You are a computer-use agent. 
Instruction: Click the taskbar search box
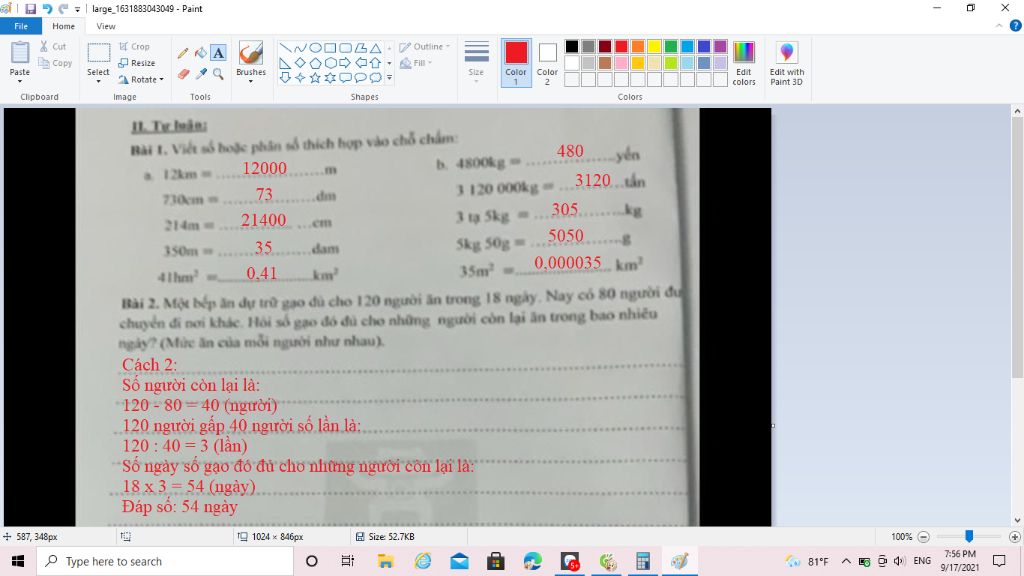click(x=165, y=561)
